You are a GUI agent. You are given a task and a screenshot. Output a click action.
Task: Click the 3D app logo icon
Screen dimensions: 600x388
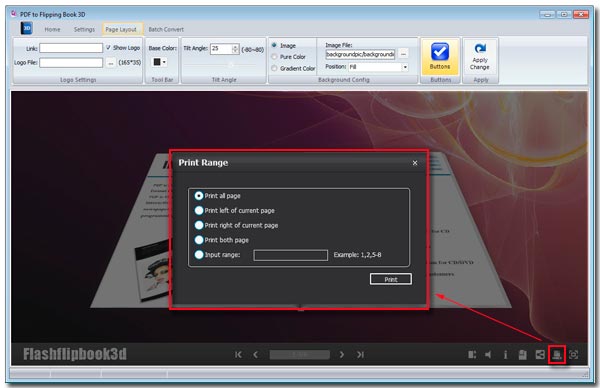coord(26,28)
